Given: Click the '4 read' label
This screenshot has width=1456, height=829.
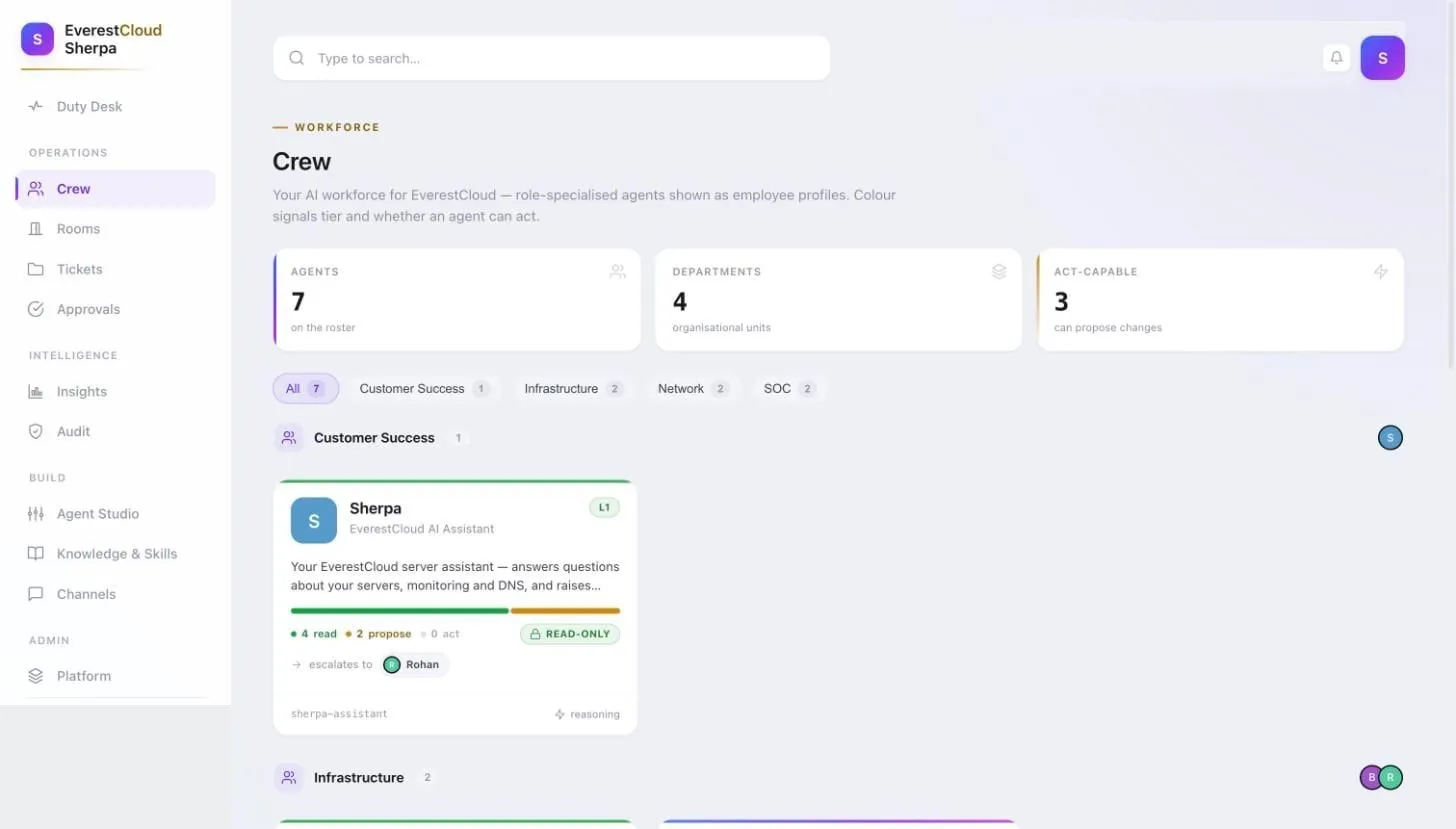Looking at the screenshot, I should tap(314, 634).
